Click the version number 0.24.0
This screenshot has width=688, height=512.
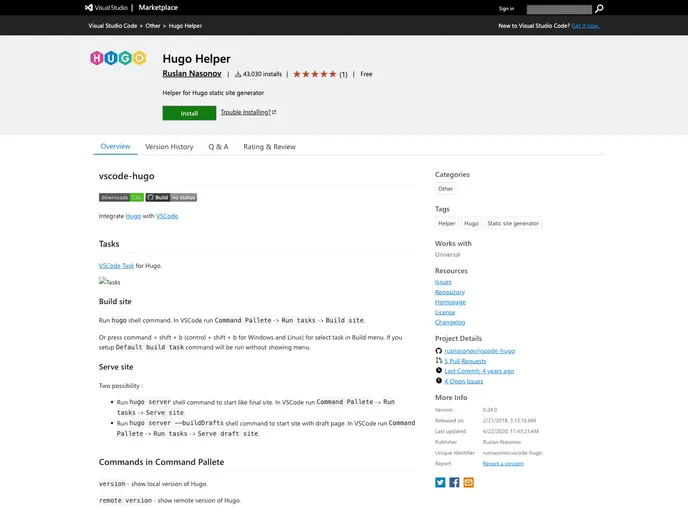click(490, 410)
